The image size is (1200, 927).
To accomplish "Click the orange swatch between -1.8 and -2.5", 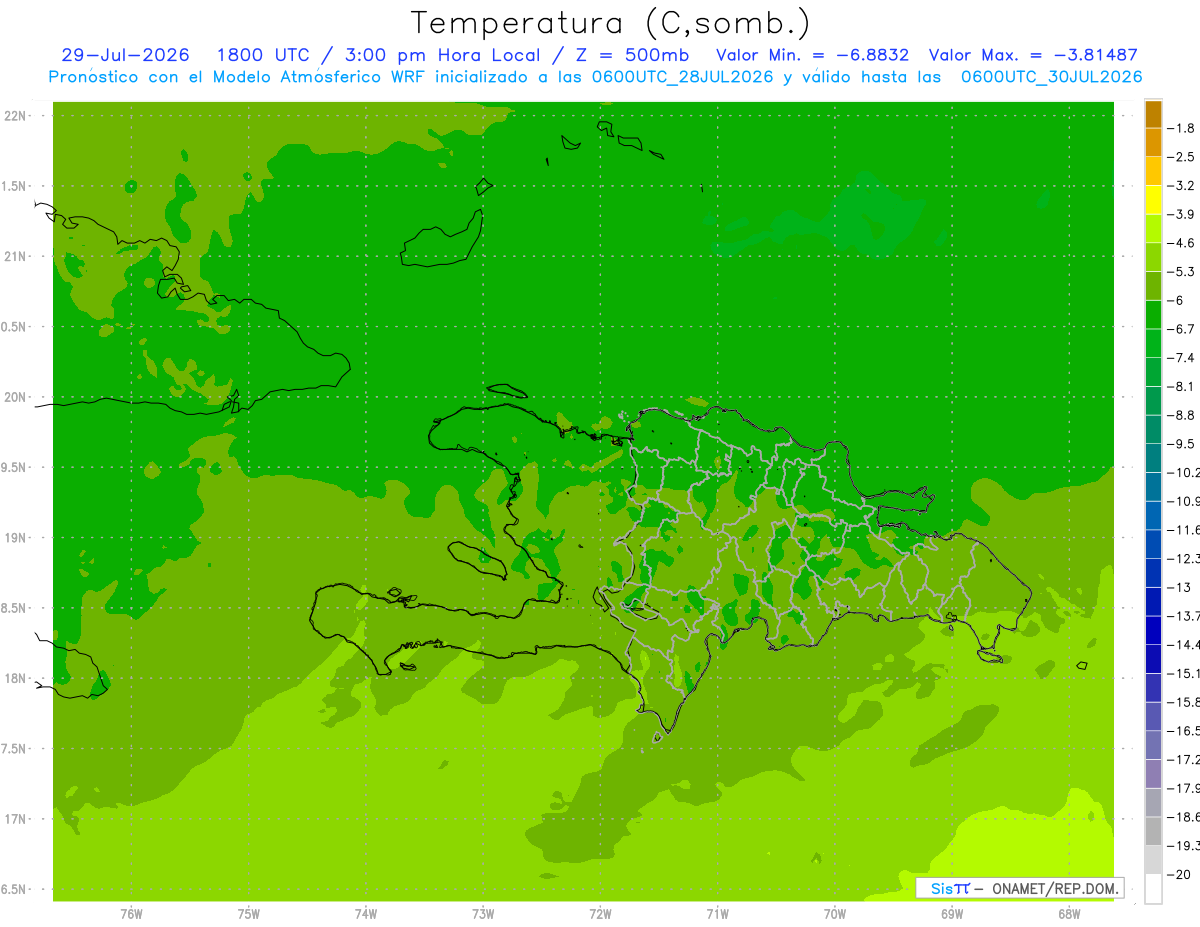I will coord(1153,143).
